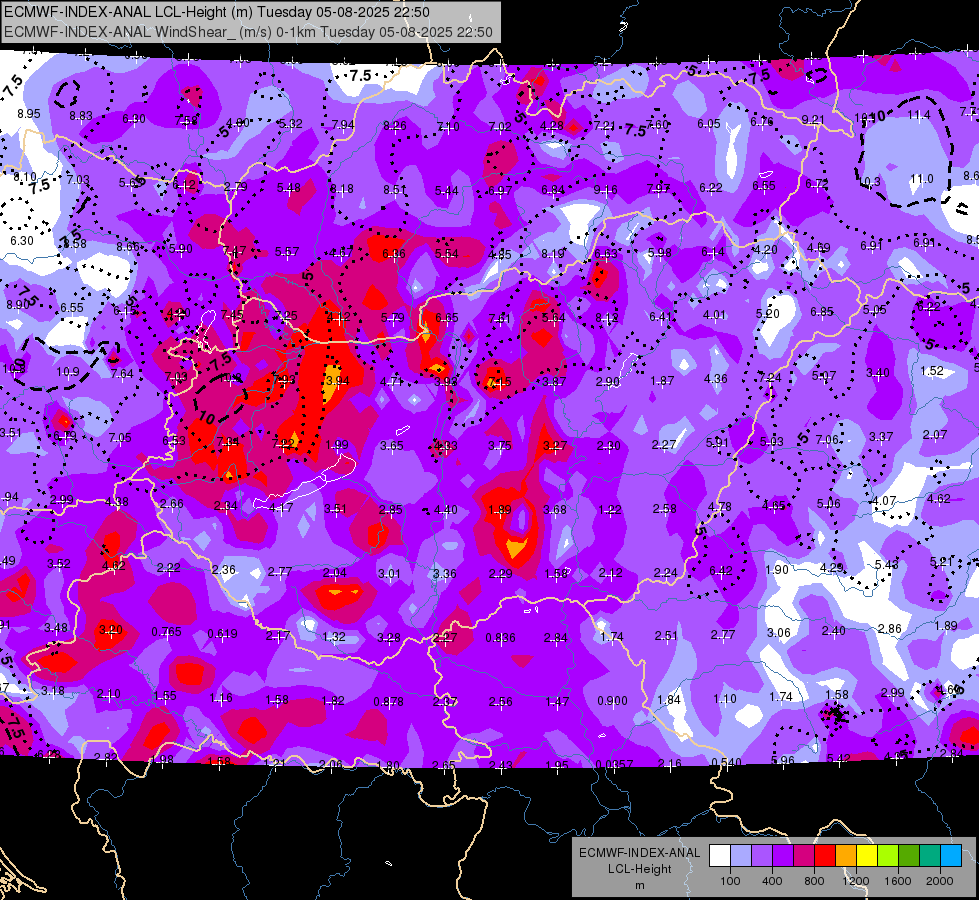This screenshot has height=900, width=979.
Task: Select the grid value '3.20'
Action: [x=111, y=630]
